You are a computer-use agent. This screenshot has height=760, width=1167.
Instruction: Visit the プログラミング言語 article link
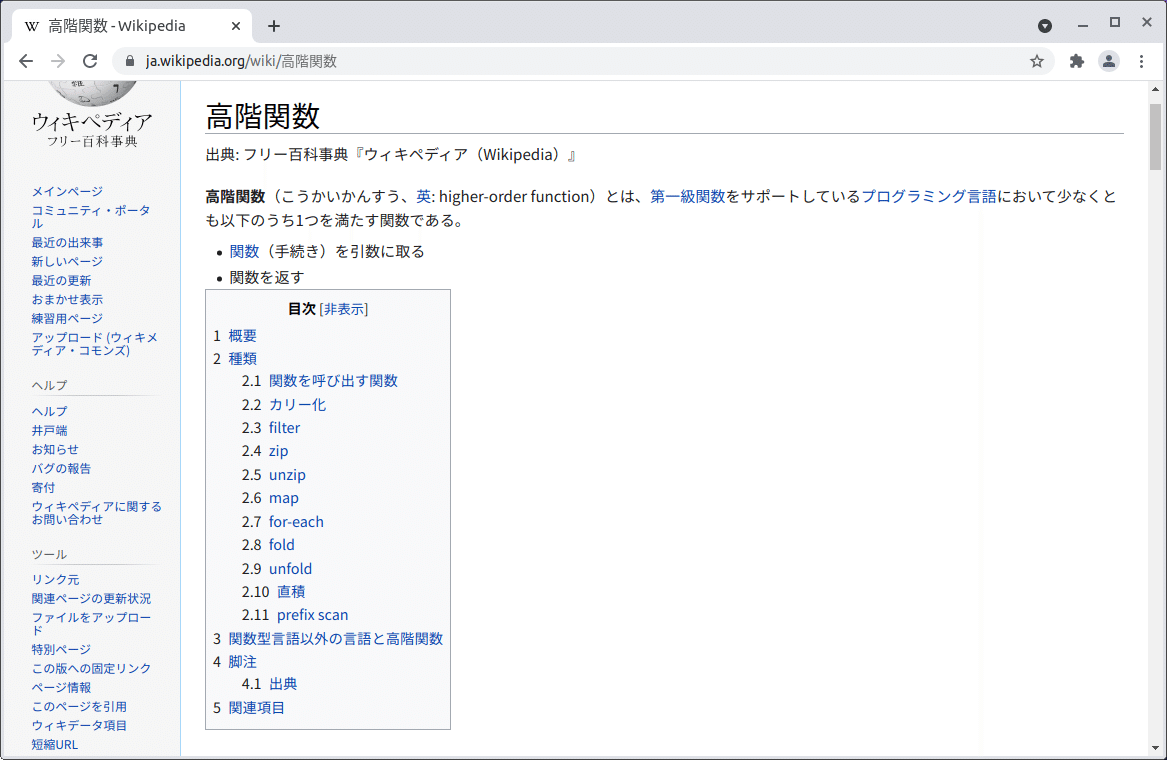pyautogui.click(x=930, y=197)
